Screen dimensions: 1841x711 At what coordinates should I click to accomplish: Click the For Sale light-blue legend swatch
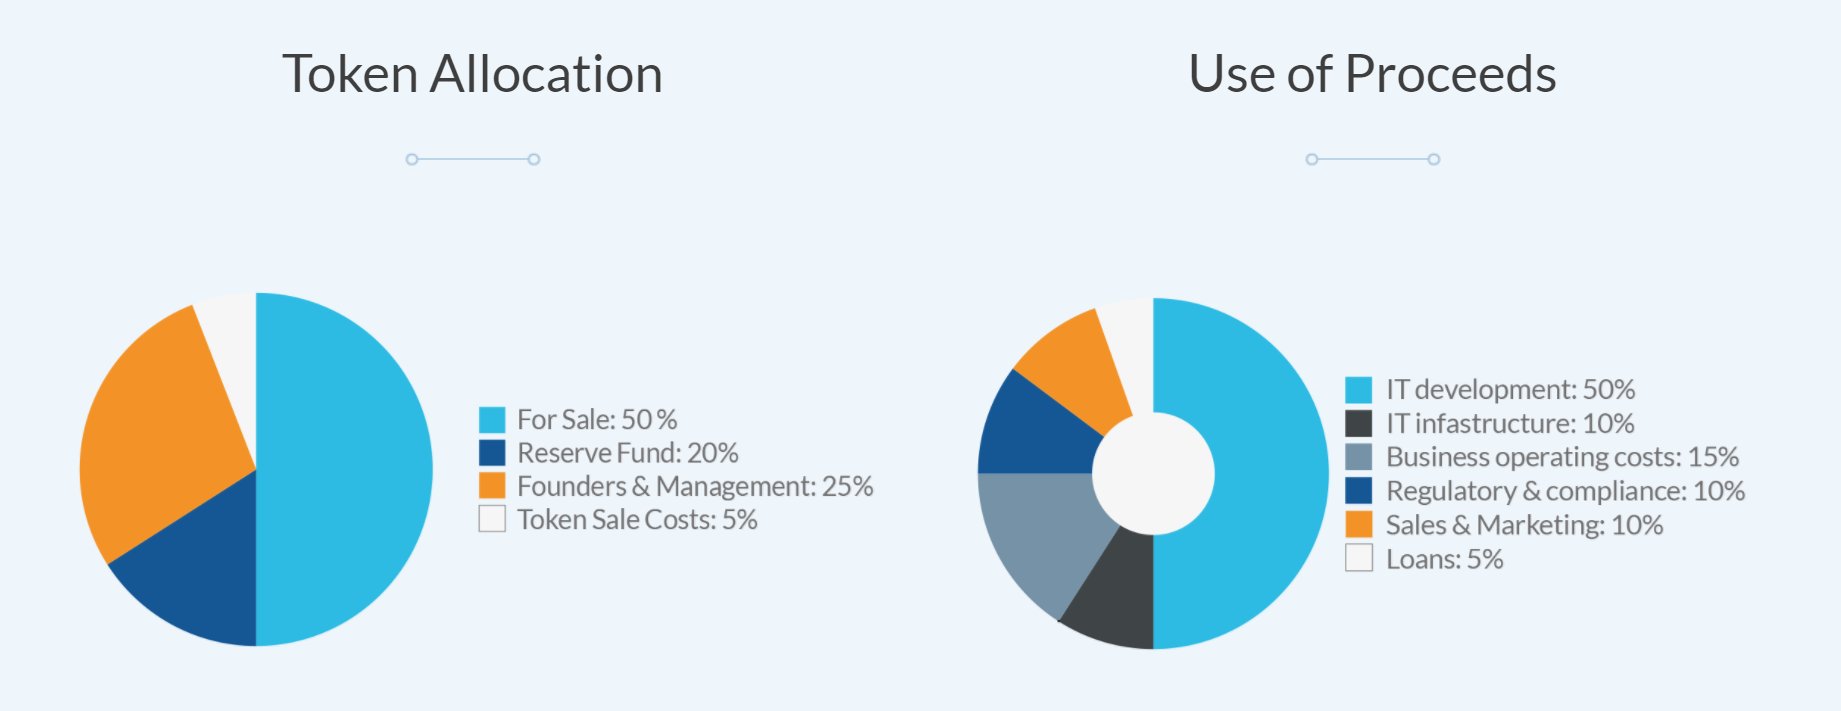coord(492,419)
